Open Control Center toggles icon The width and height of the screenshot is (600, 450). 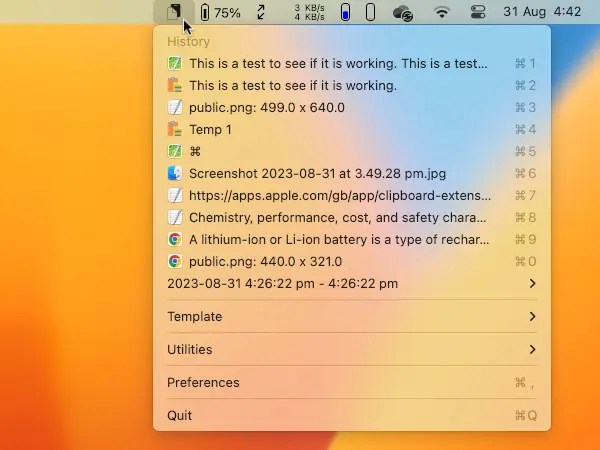click(478, 12)
